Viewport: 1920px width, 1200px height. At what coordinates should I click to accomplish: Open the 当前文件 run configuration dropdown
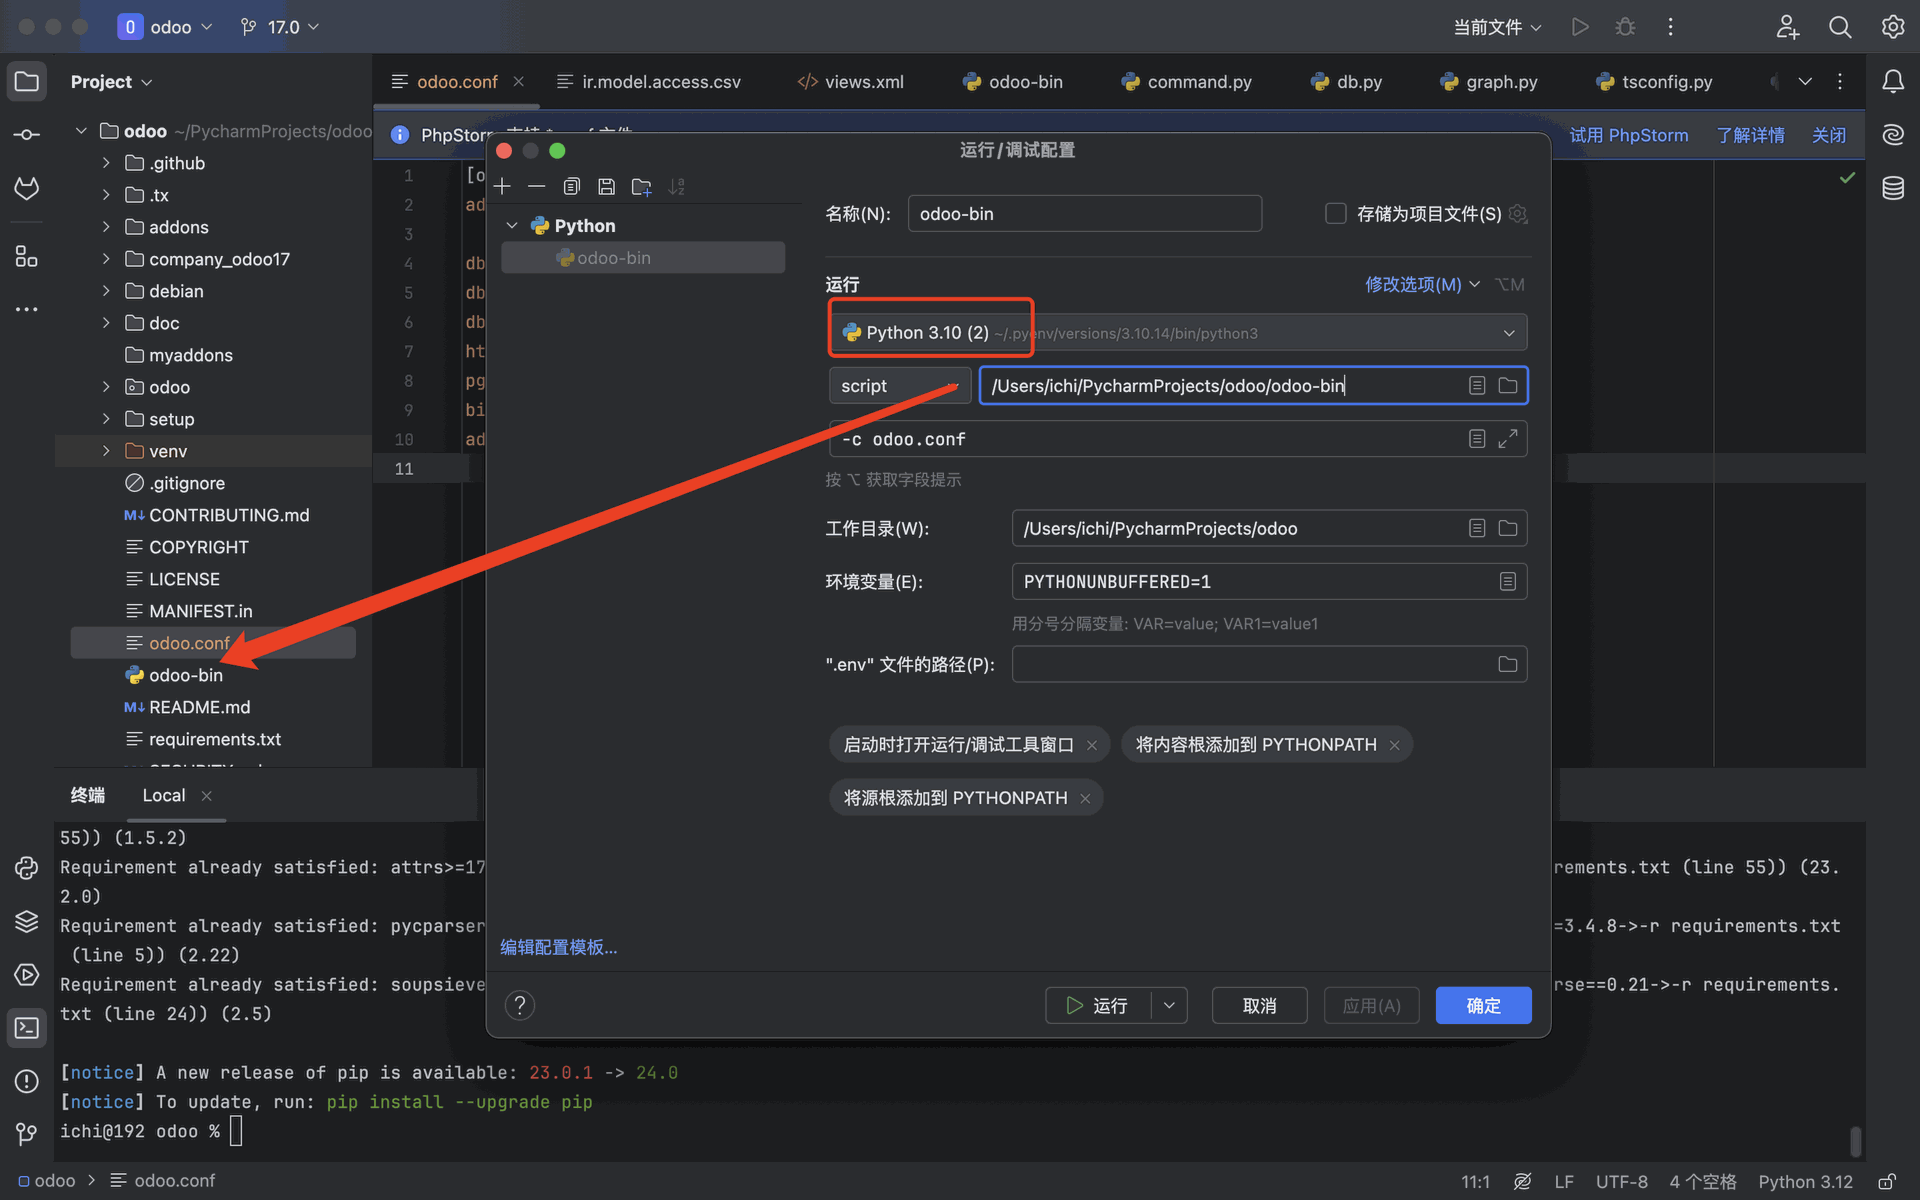(x=1497, y=27)
